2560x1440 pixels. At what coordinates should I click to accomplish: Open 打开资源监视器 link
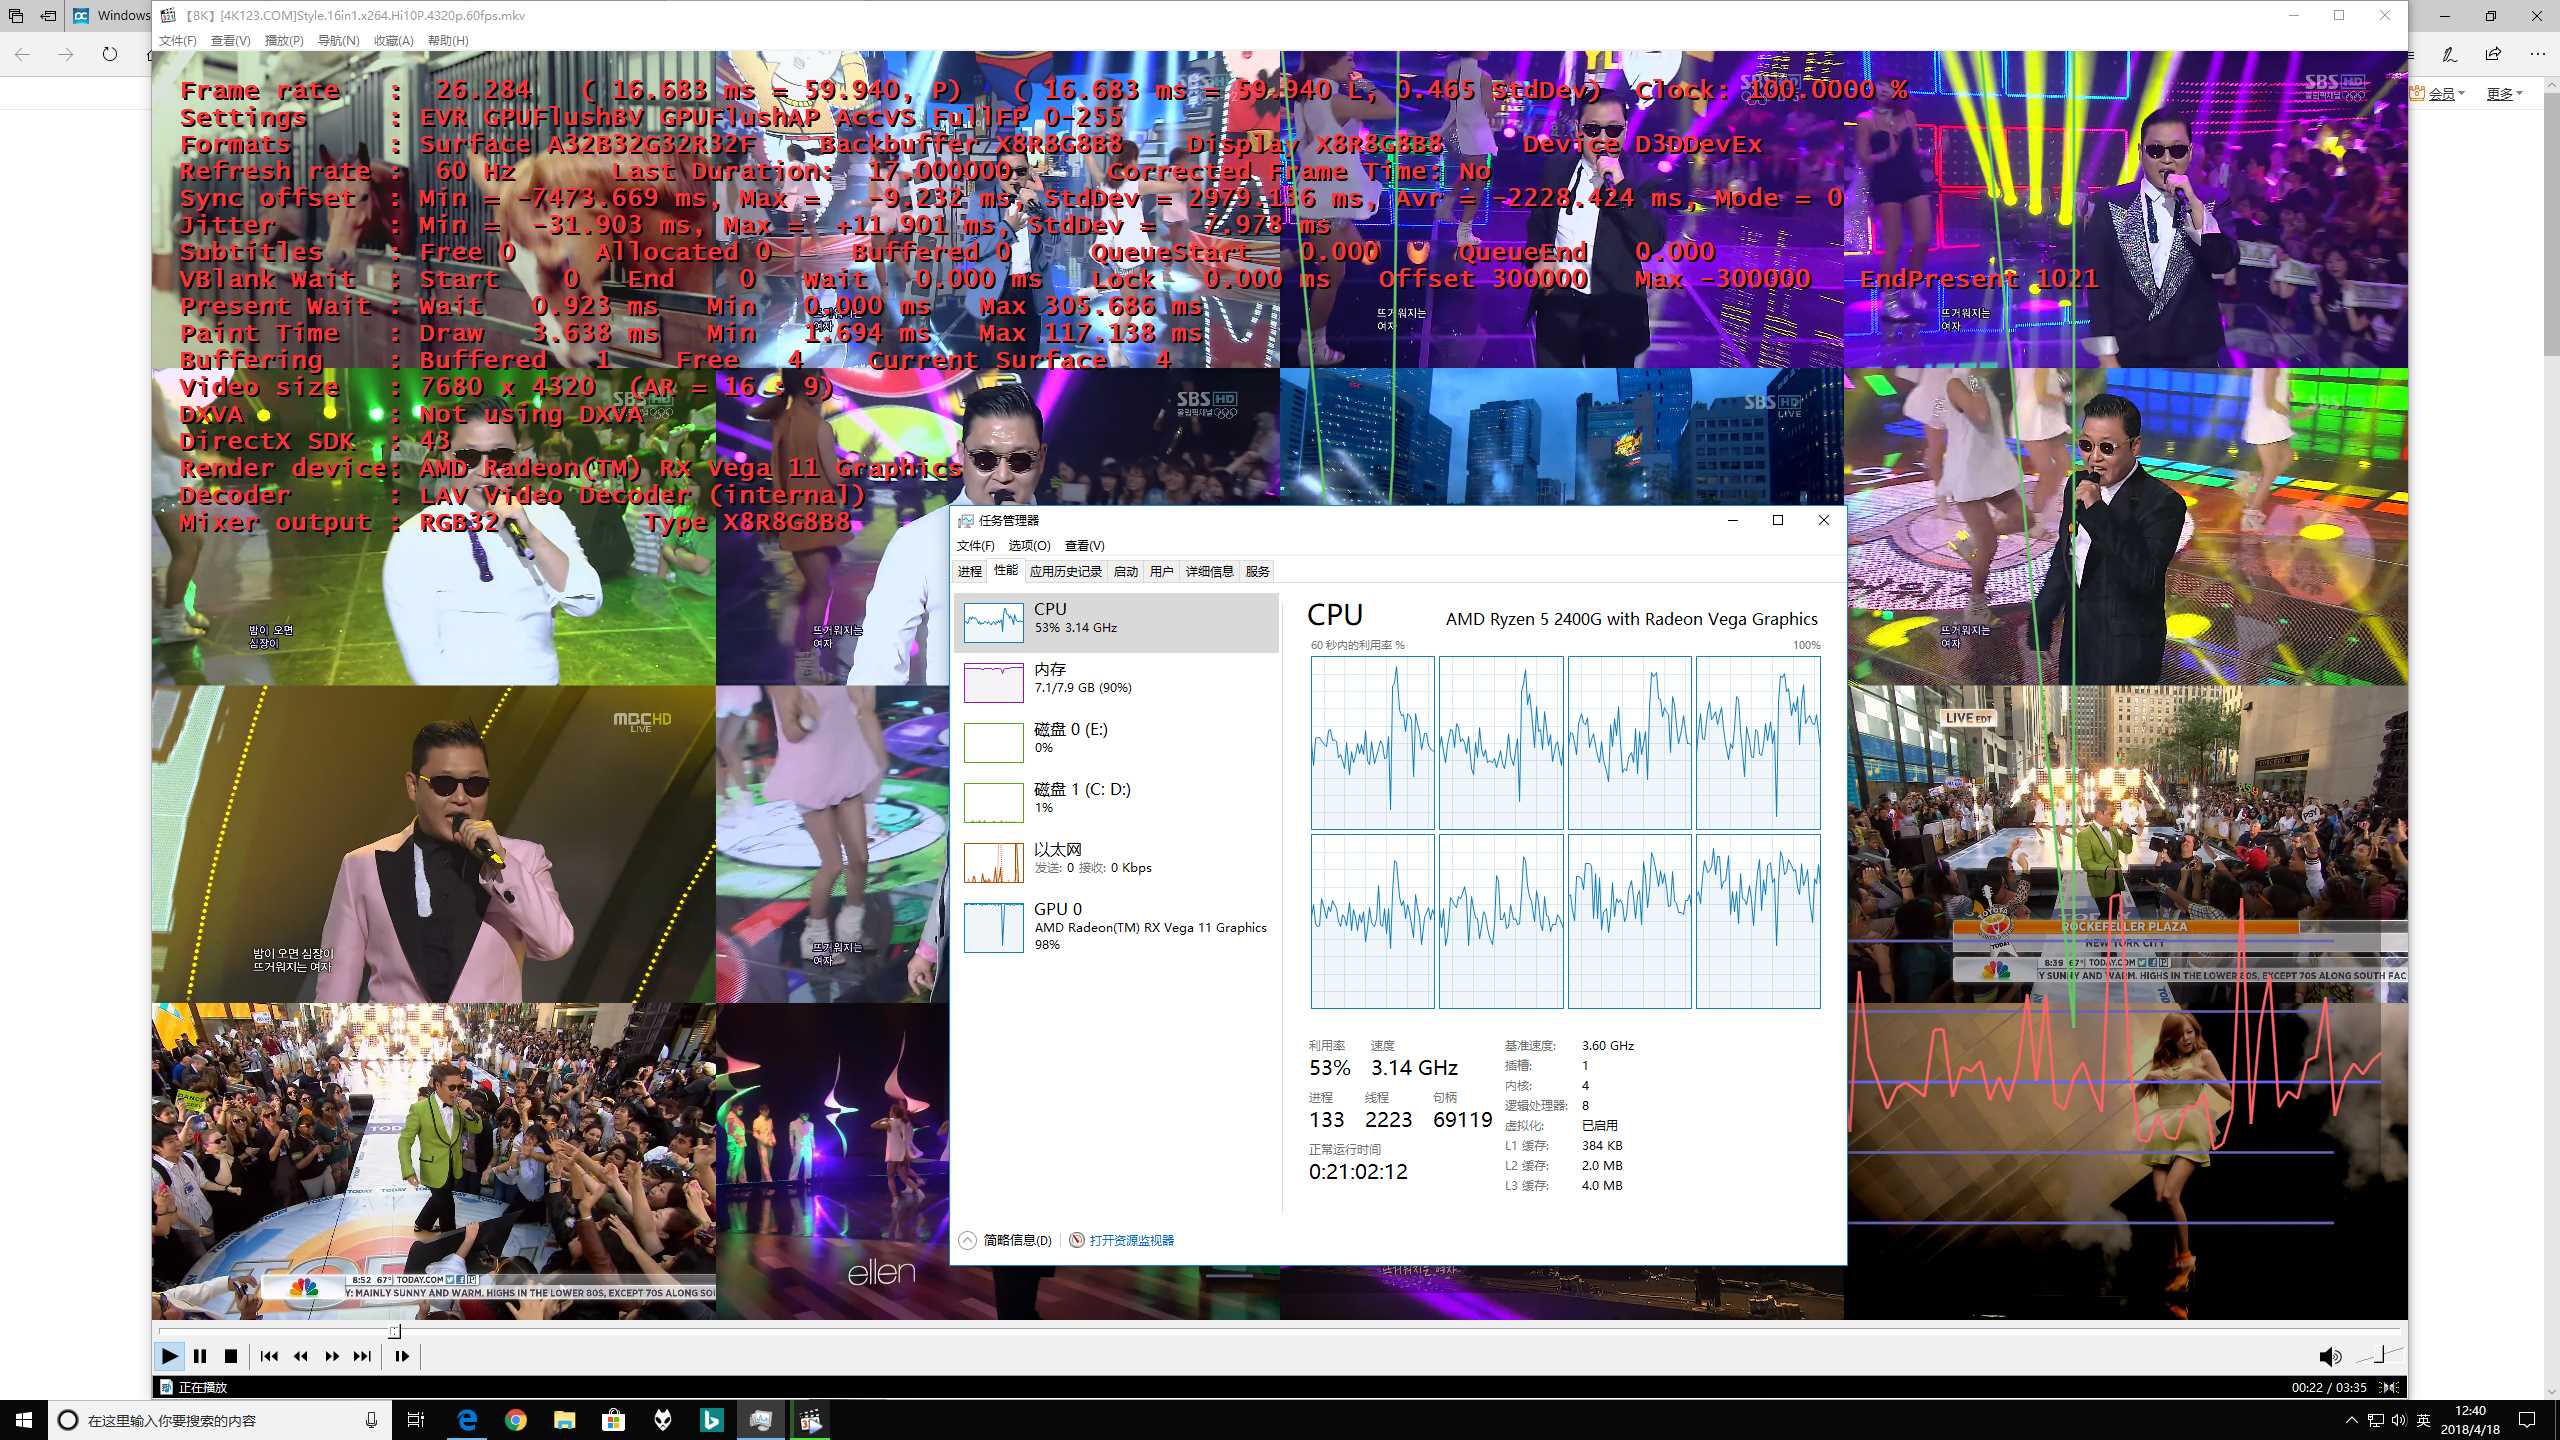pos(1131,1240)
